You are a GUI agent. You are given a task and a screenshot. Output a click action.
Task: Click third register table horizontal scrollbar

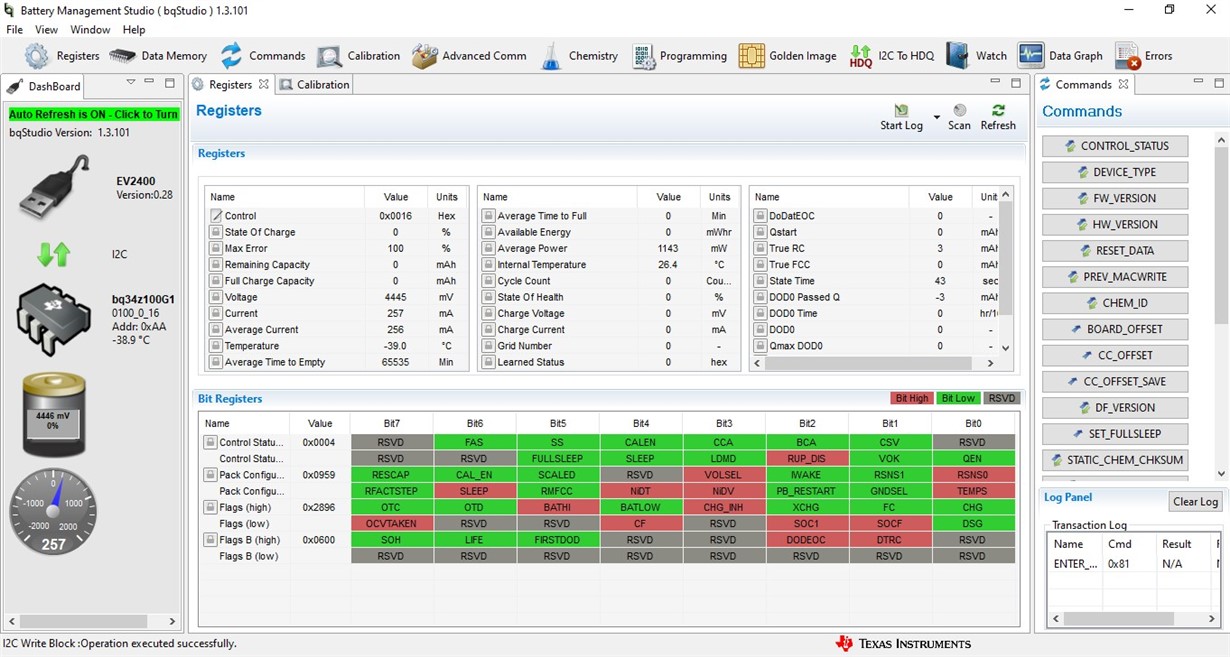(869, 363)
